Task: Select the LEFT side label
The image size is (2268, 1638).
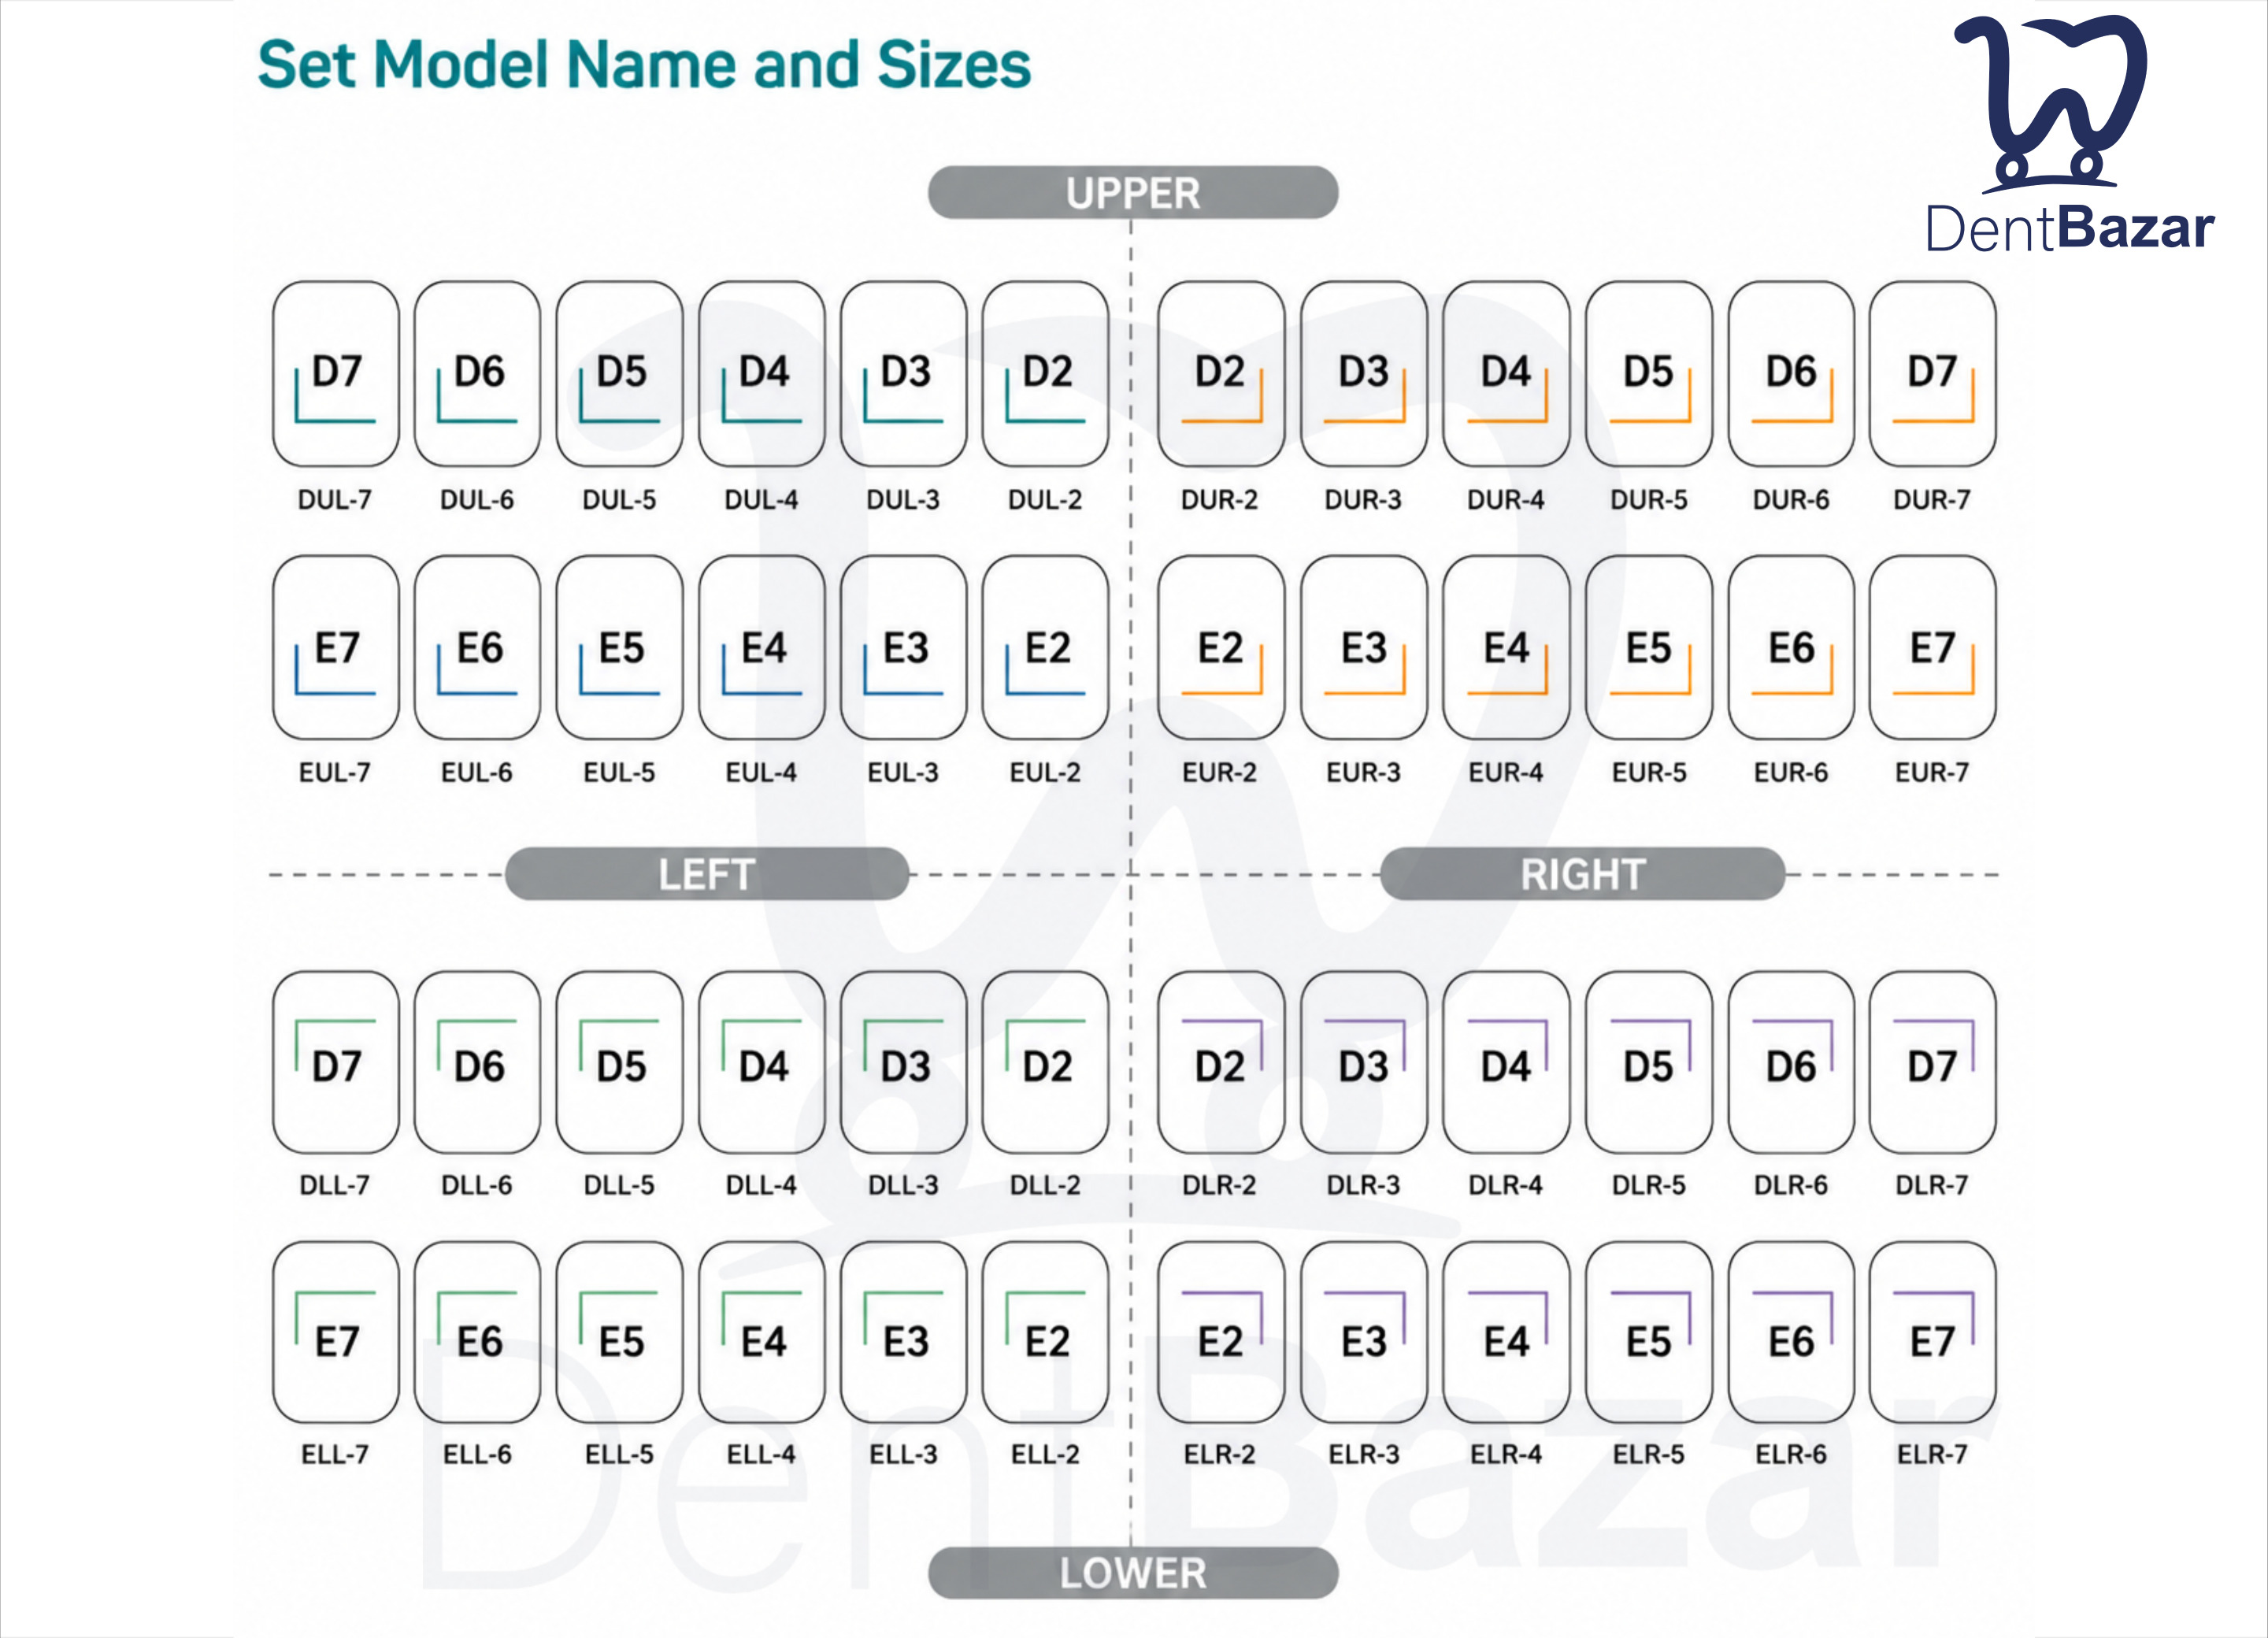Action: pos(707,874)
